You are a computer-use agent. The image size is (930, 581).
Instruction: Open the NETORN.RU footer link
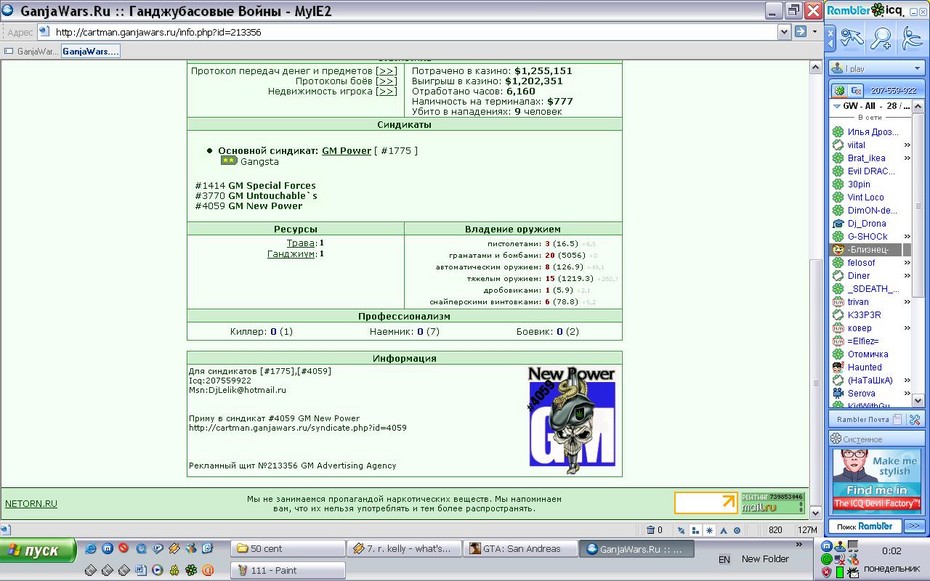point(31,503)
